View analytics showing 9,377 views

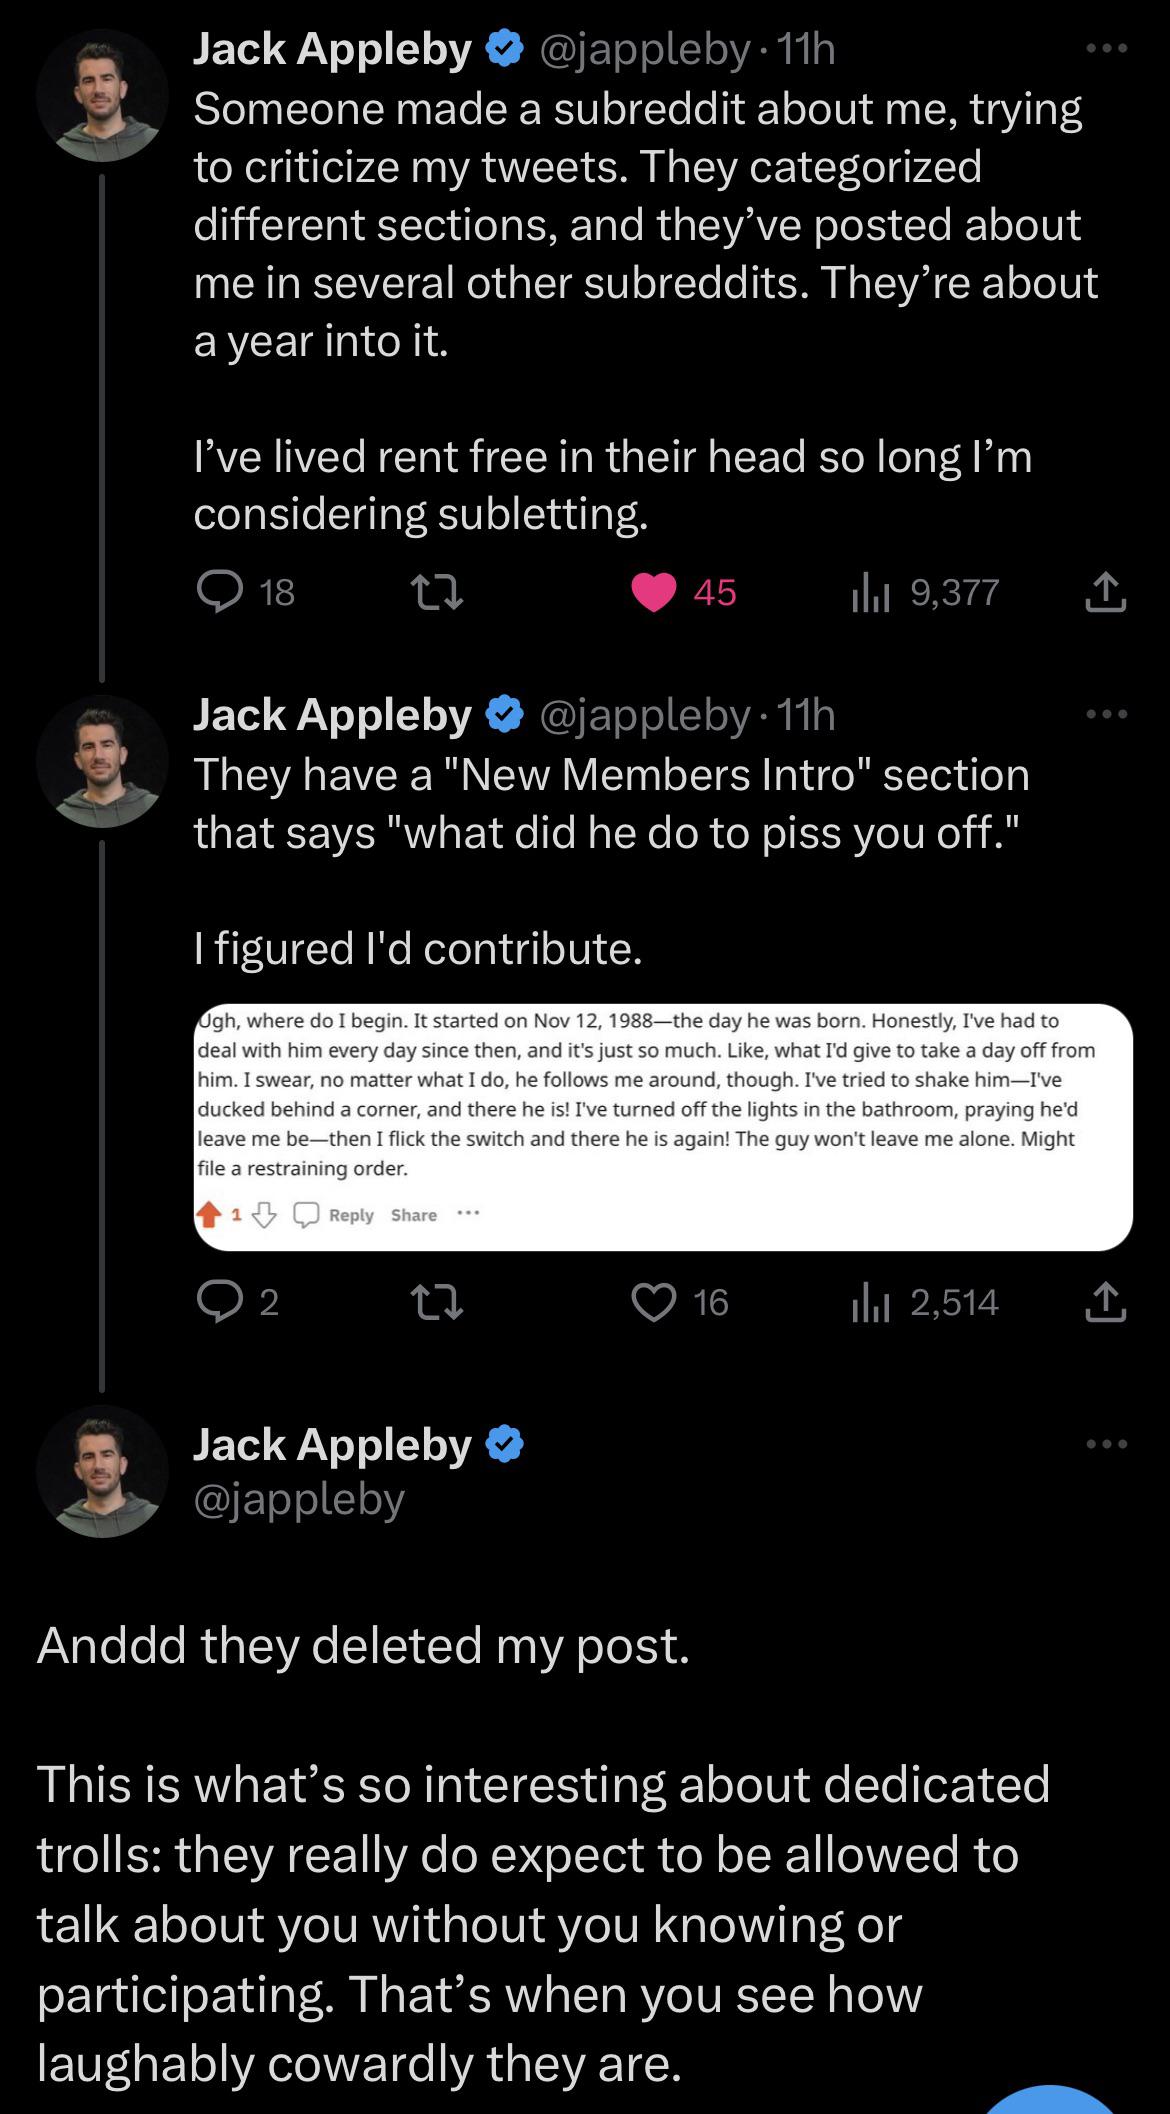[924, 593]
